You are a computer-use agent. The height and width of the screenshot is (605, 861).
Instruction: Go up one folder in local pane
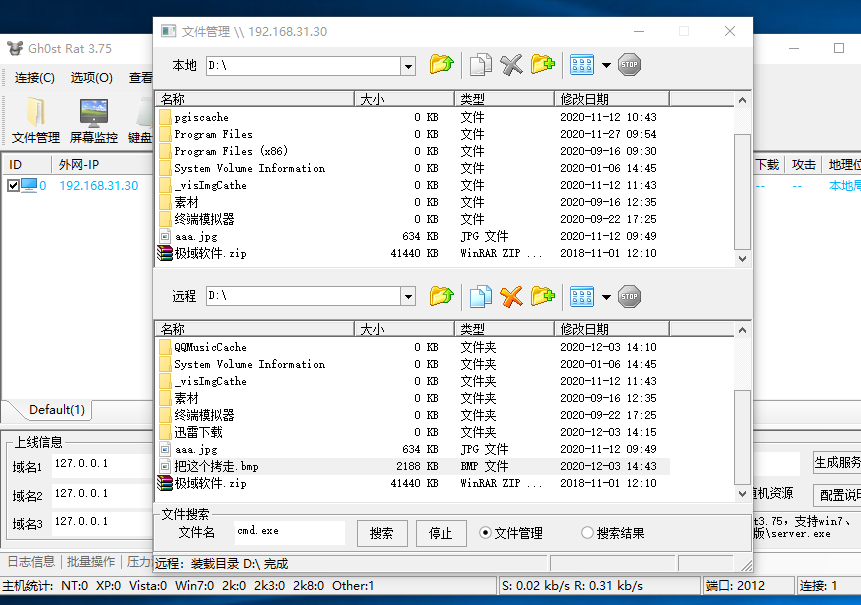[x=441, y=65]
